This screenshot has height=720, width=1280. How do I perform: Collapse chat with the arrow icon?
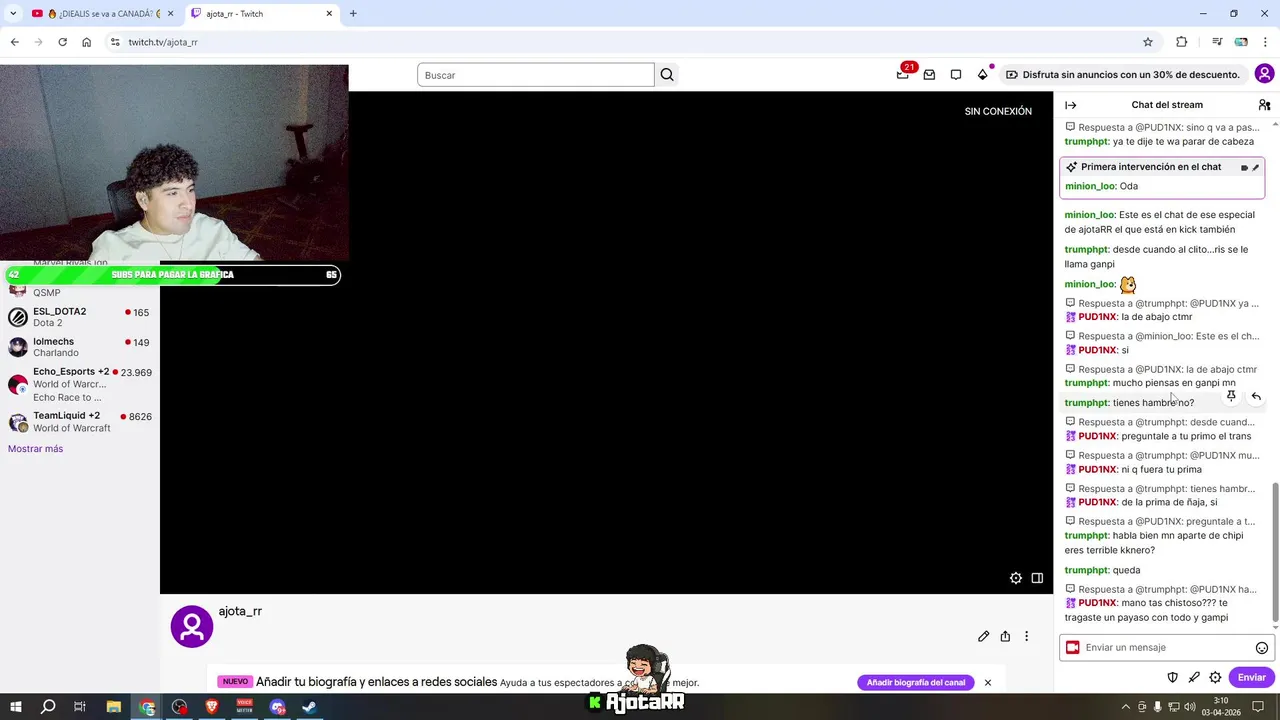point(1071,105)
